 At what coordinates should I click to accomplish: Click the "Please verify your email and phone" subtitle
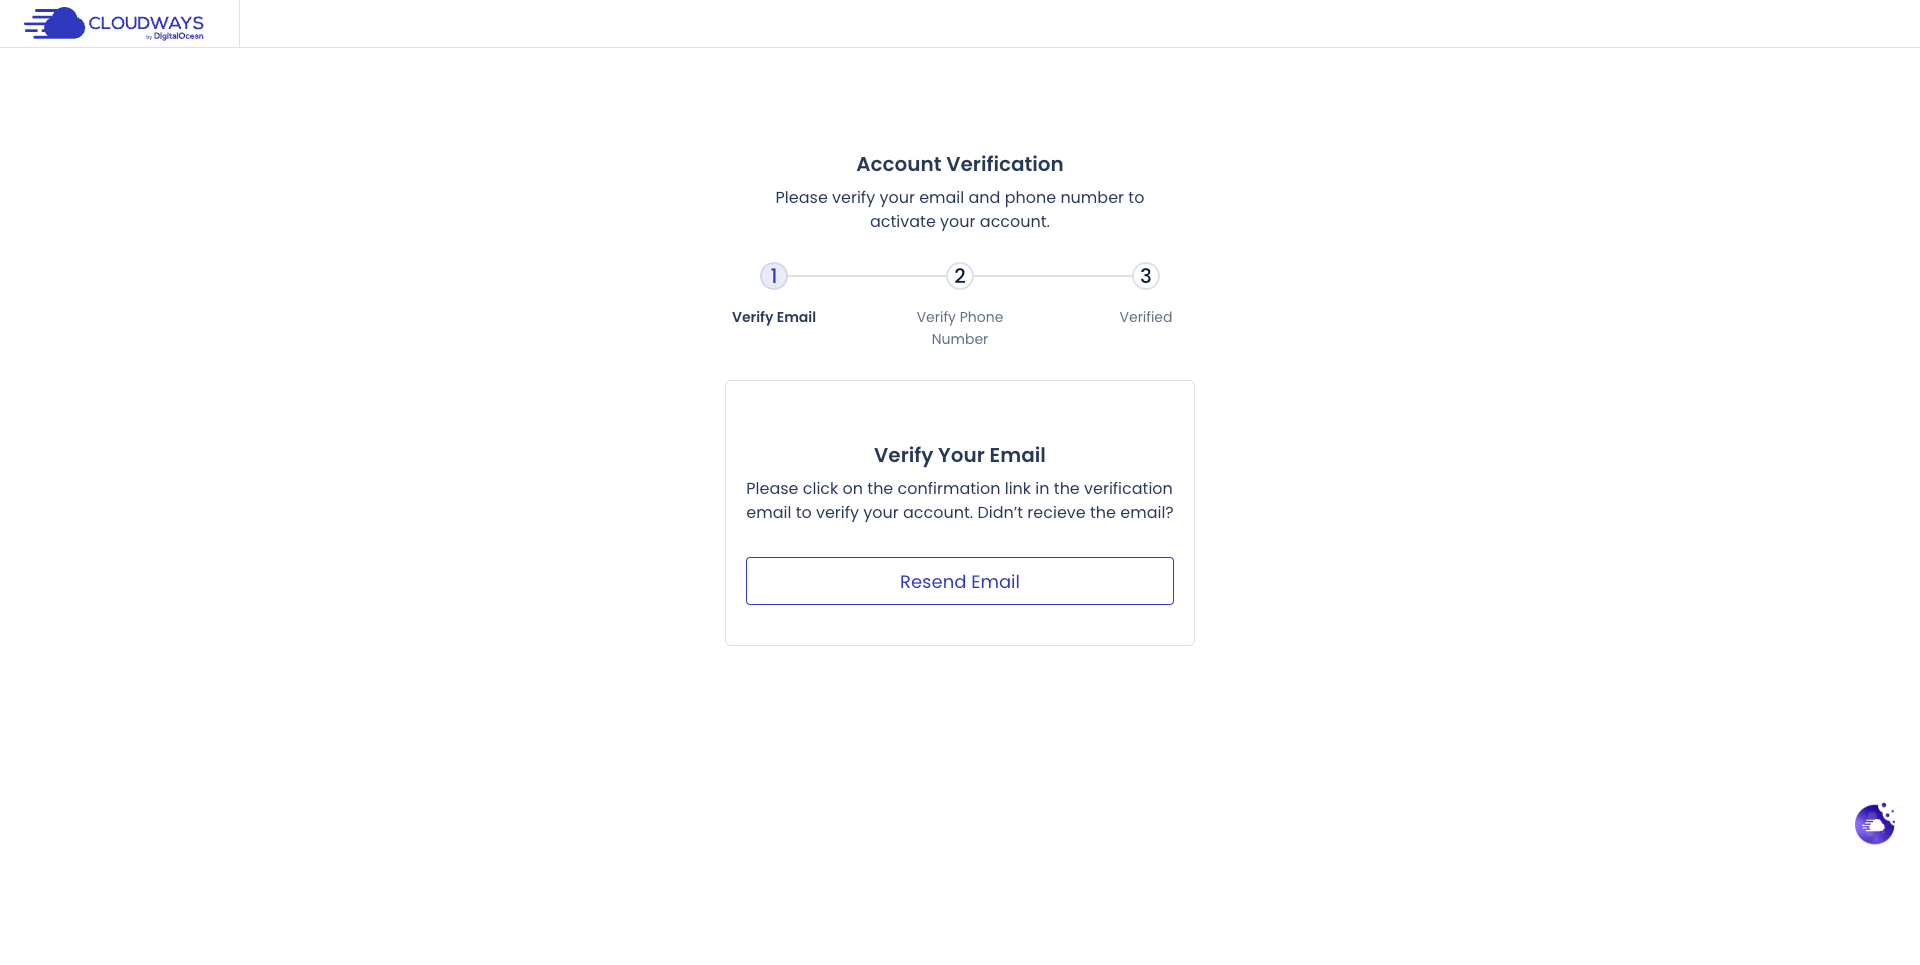[960, 198]
